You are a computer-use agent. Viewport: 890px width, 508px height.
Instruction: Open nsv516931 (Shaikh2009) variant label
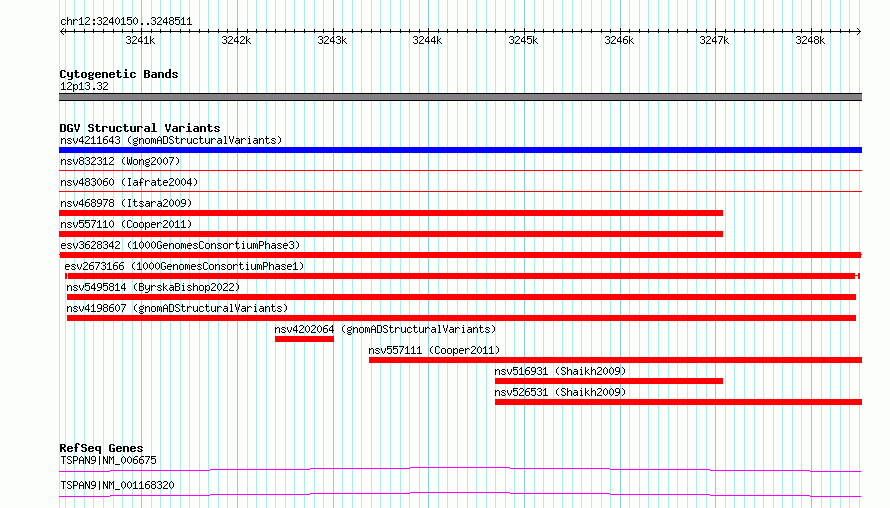[560, 371]
